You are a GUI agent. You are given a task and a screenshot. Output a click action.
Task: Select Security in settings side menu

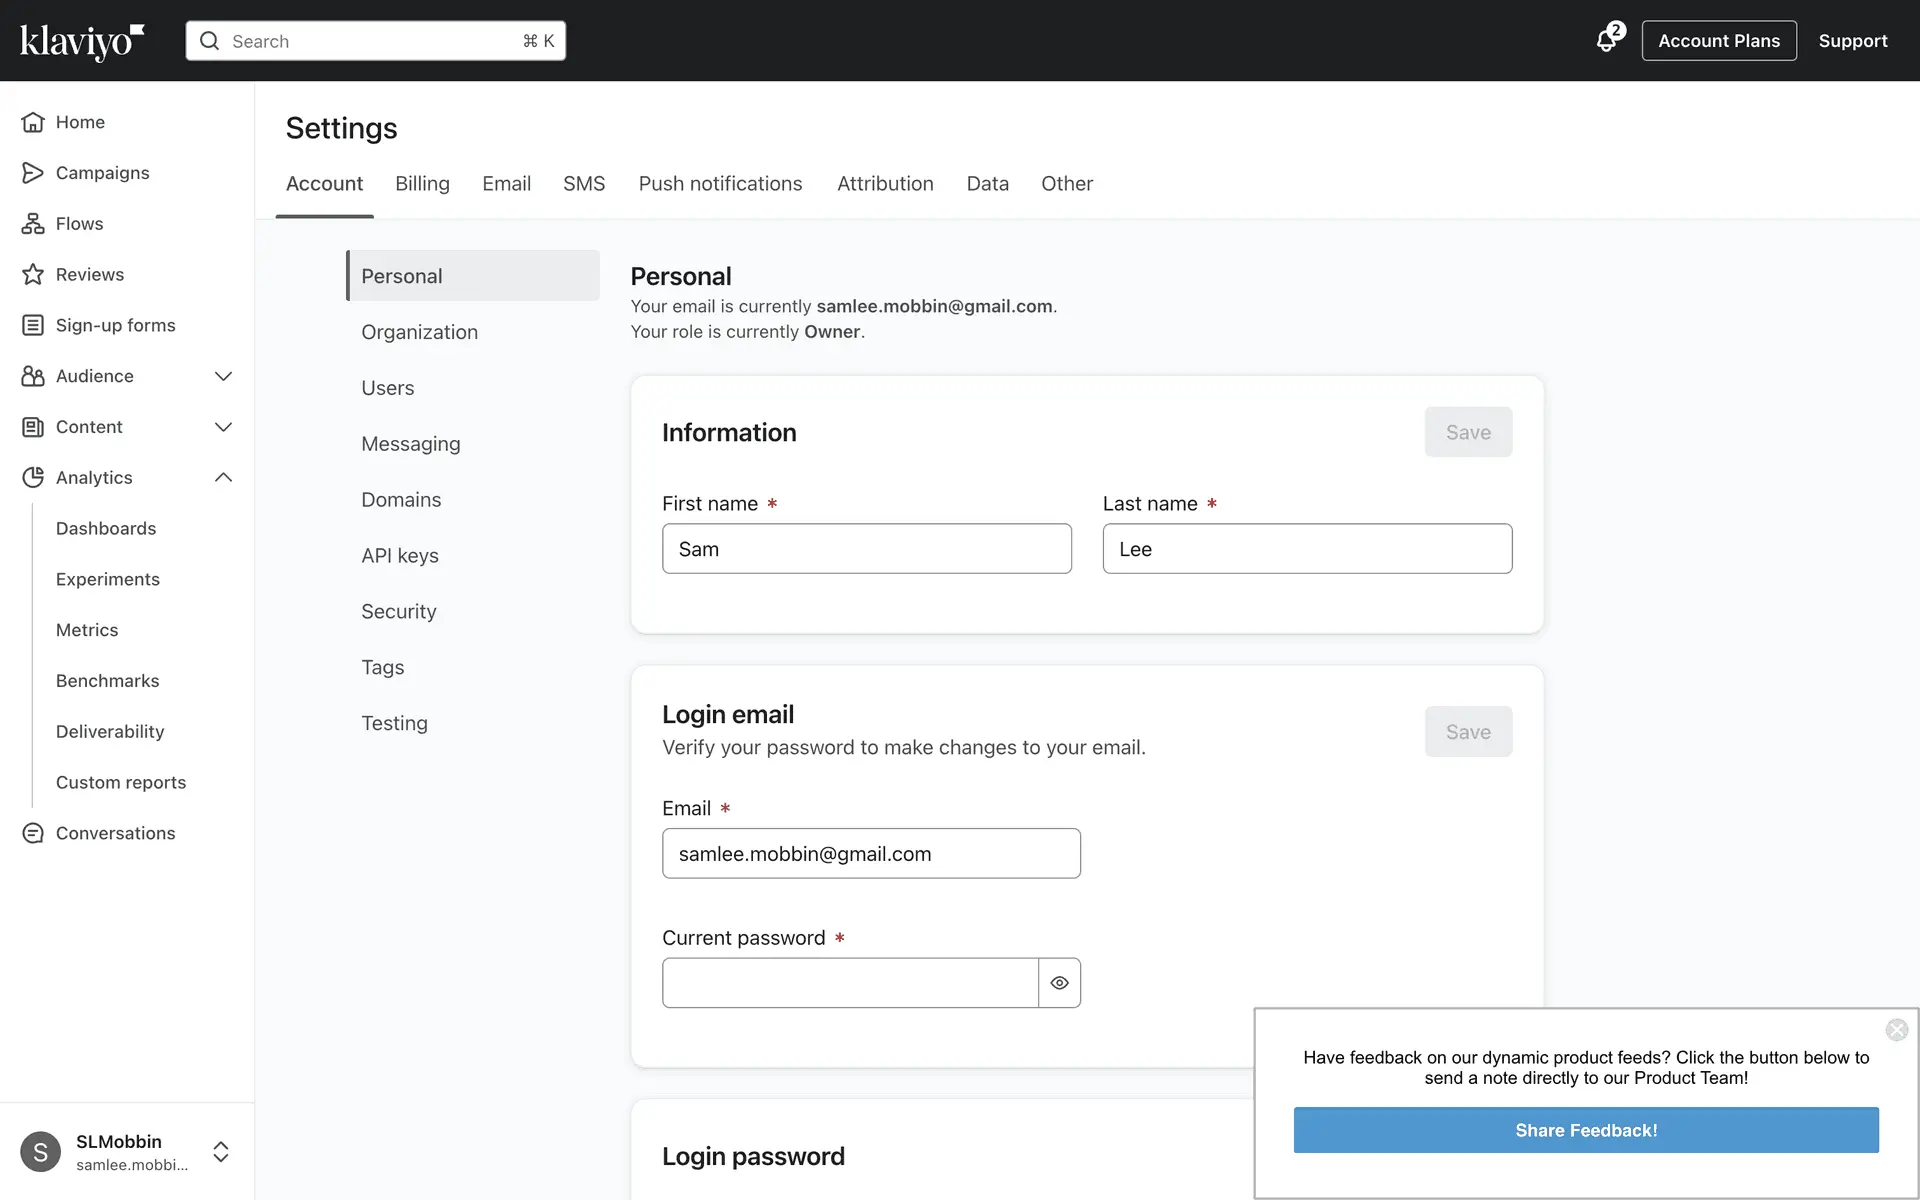[398, 611]
